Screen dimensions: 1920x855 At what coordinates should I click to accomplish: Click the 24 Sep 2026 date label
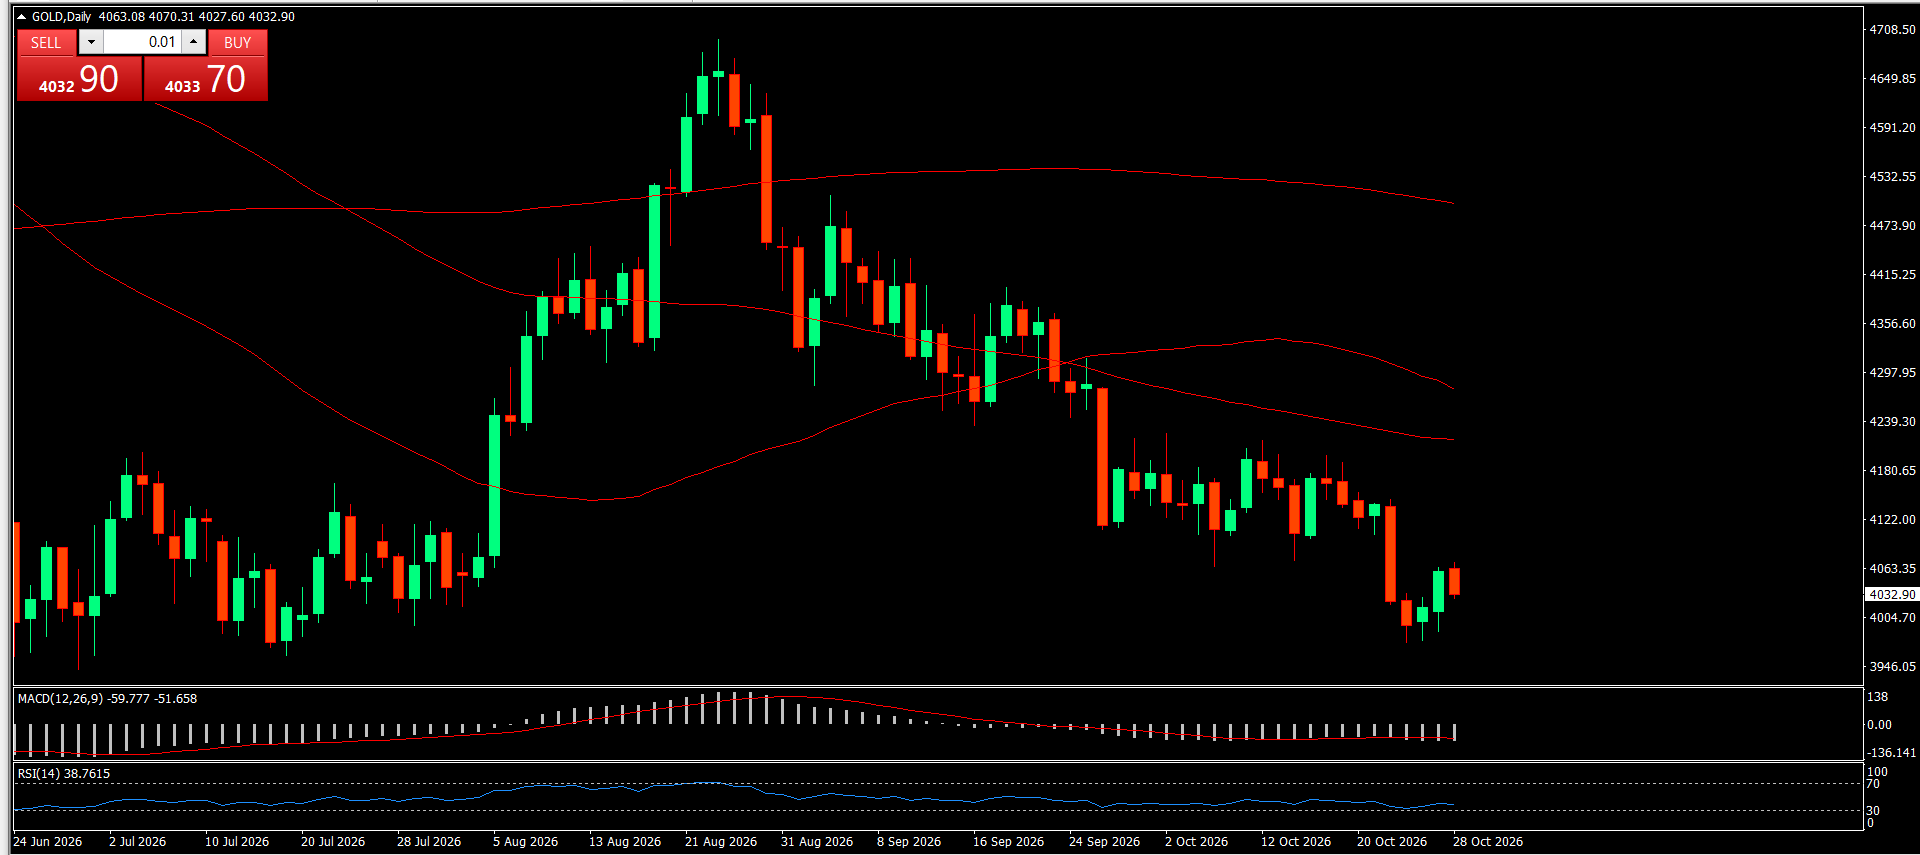[x=1104, y=842]
